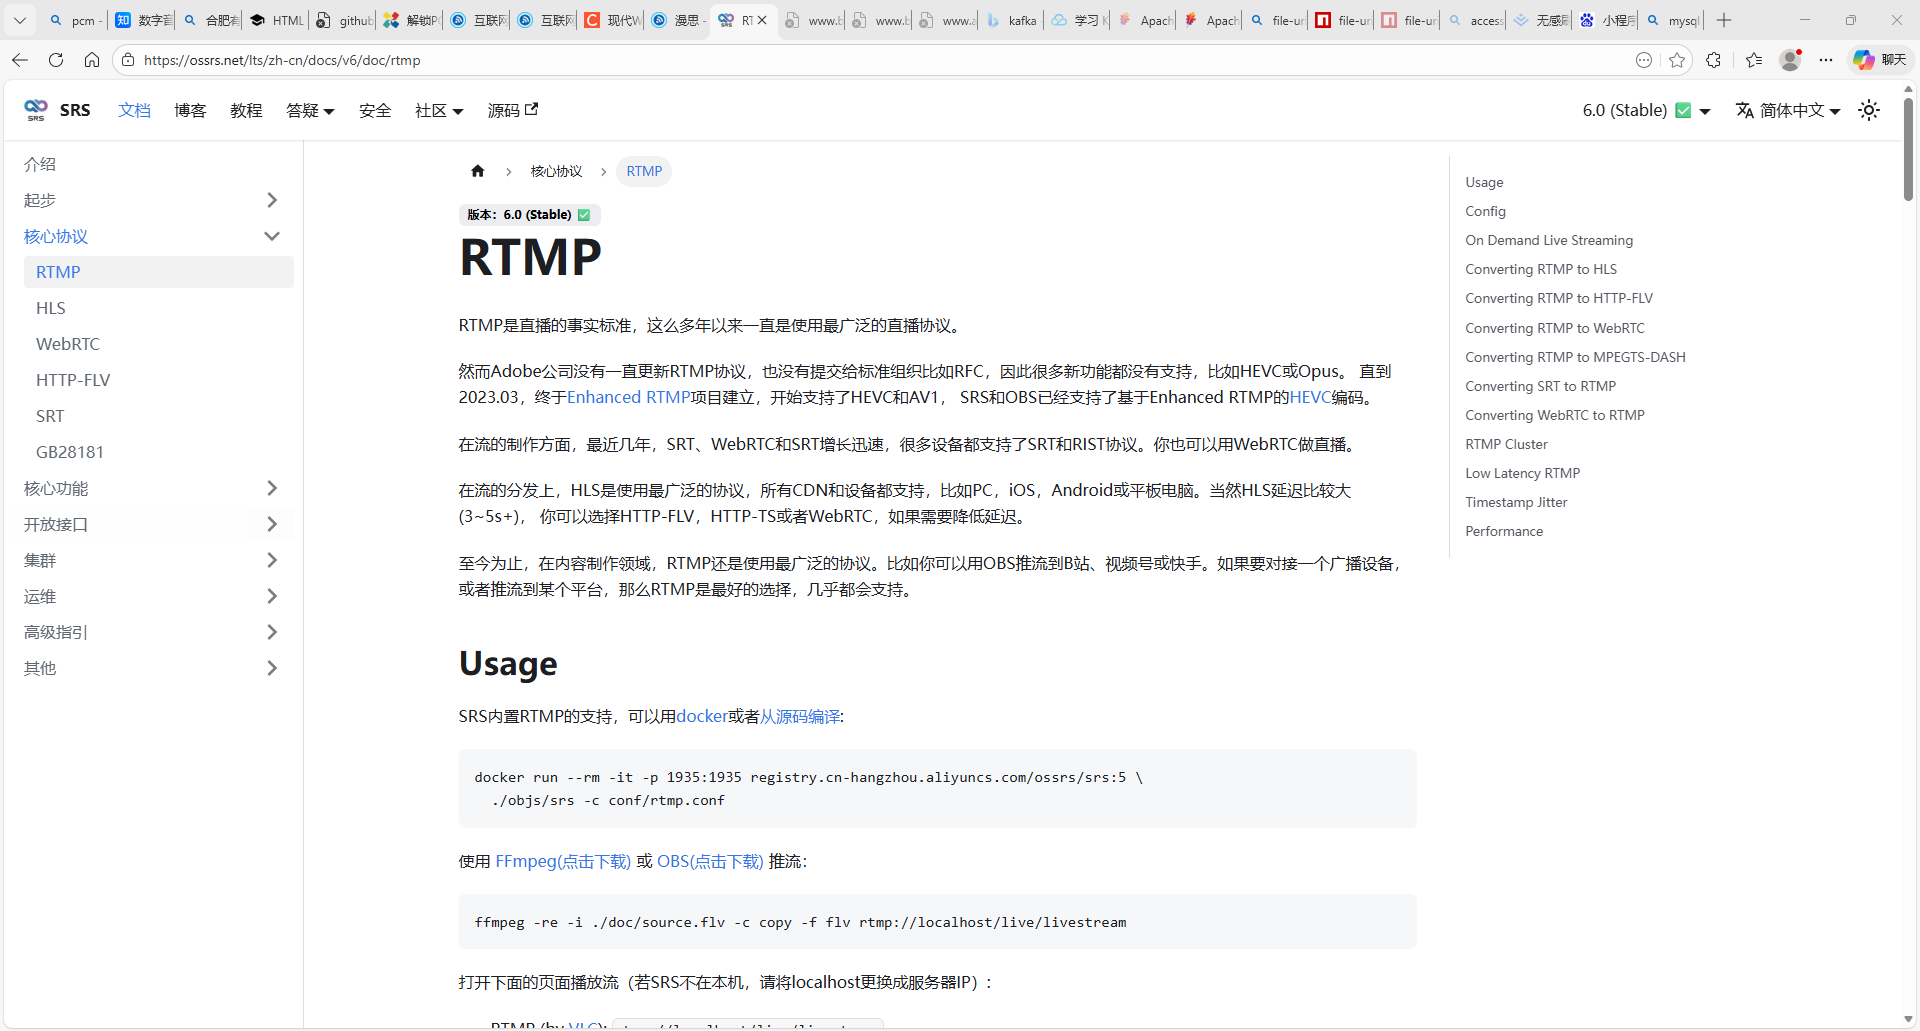Switch to the pcm tab
The height and width of the screenshot is (1031, 1920).
75,20
